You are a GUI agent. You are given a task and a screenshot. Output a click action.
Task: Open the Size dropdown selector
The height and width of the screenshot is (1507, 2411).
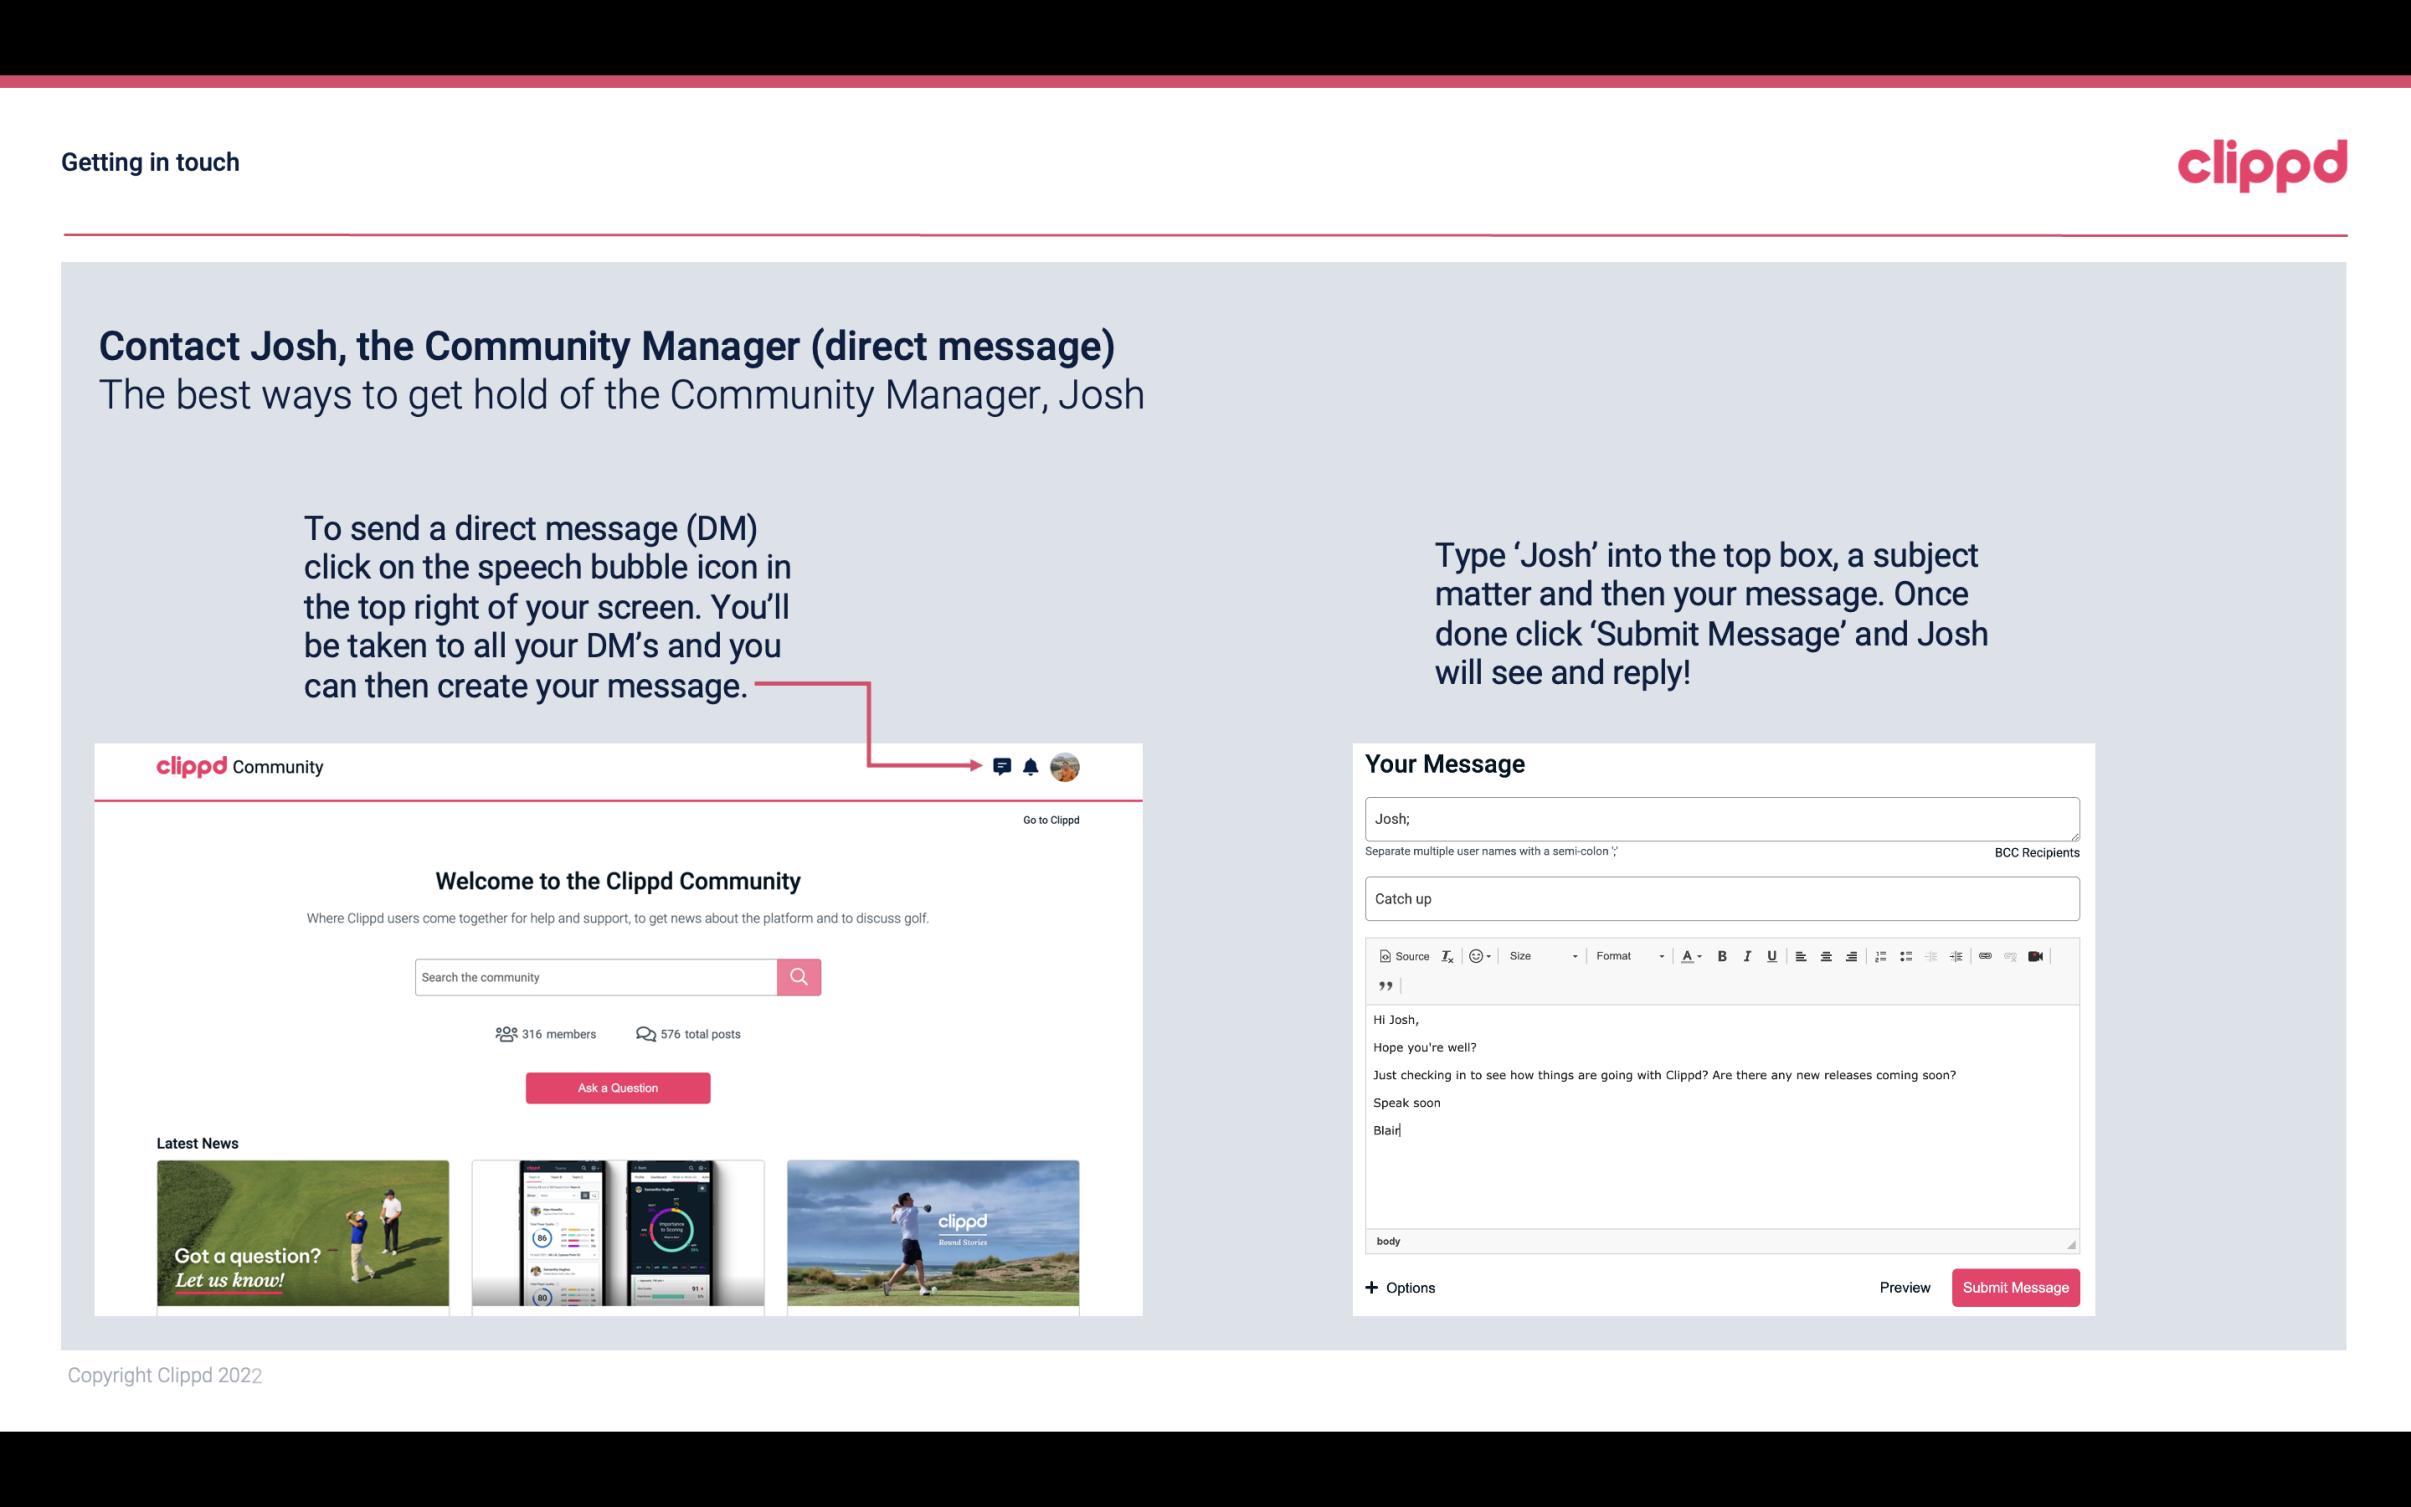click(x=1538, y=955)
